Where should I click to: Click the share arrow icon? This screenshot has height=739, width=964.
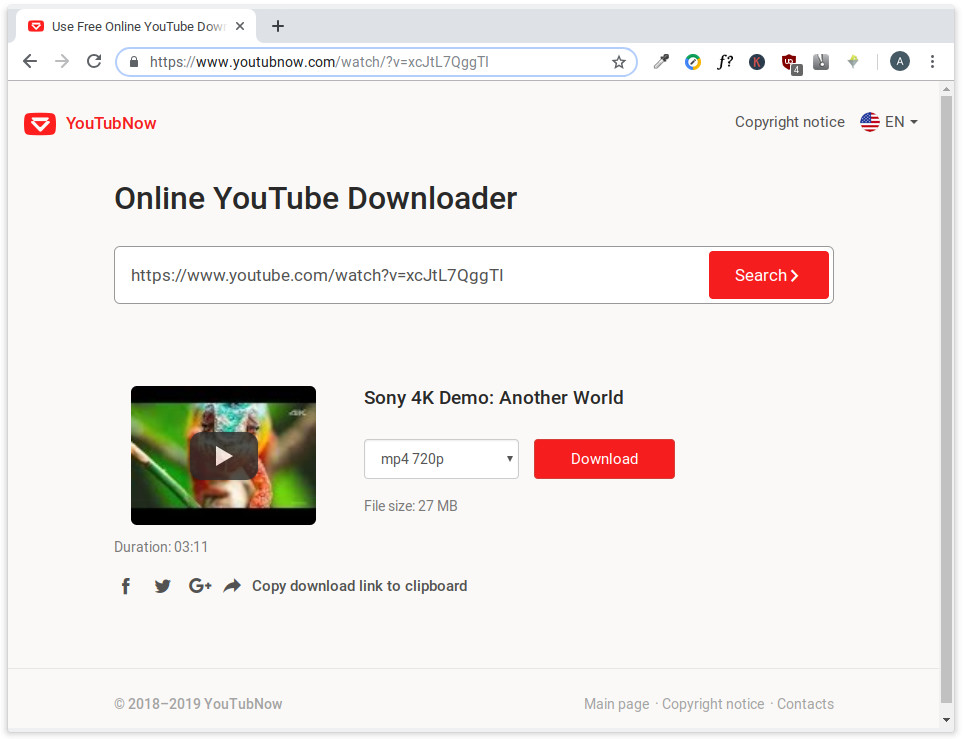(232, 586)
